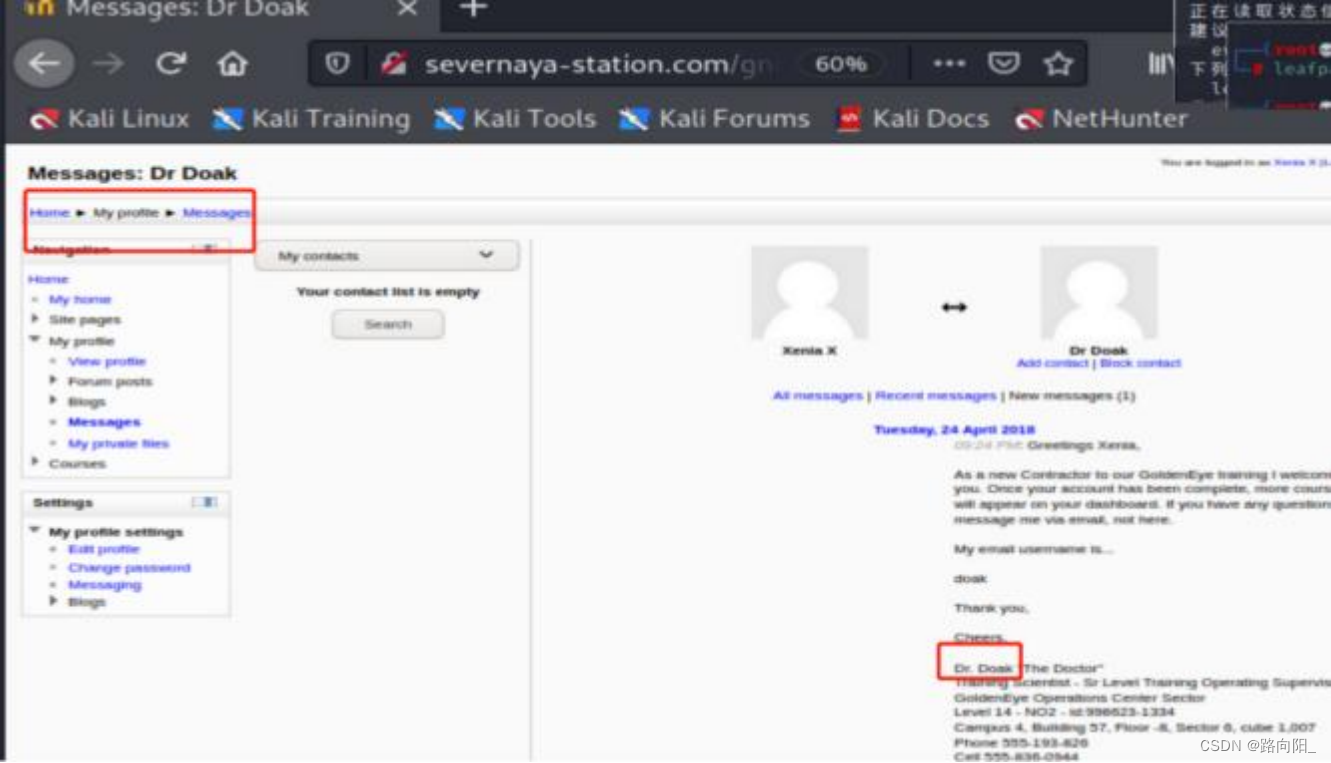1331x763 pixels.
Task: Go back with the browser back arrow
Action: (x=44, y=64)
